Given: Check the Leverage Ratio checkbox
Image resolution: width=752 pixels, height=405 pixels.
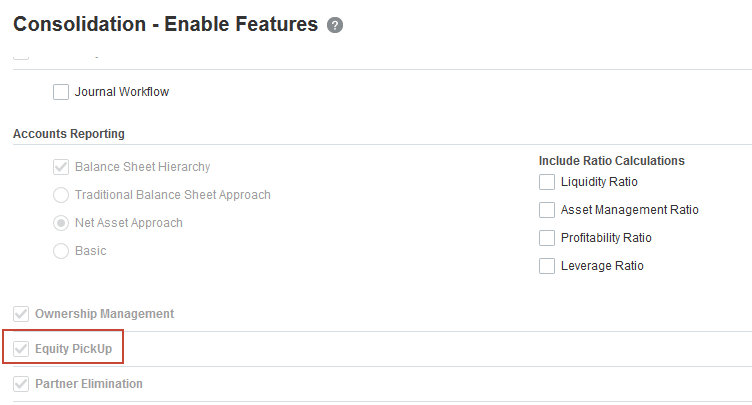Looking at the screenshot, I should [547, 266].
